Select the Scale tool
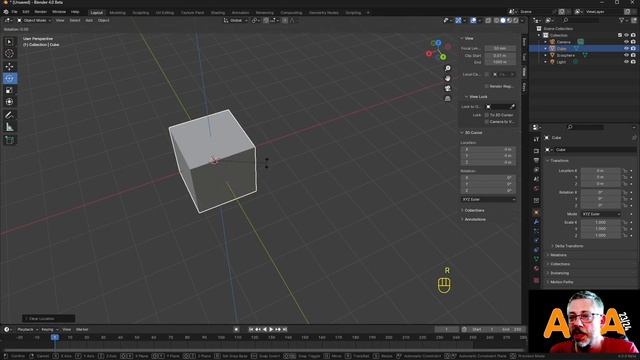 point(9,90)
